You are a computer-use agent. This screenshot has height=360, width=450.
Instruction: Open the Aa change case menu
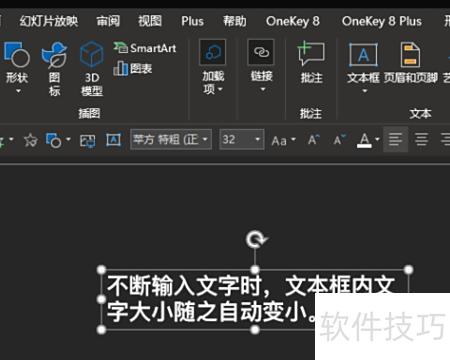(x=283, y=140)
